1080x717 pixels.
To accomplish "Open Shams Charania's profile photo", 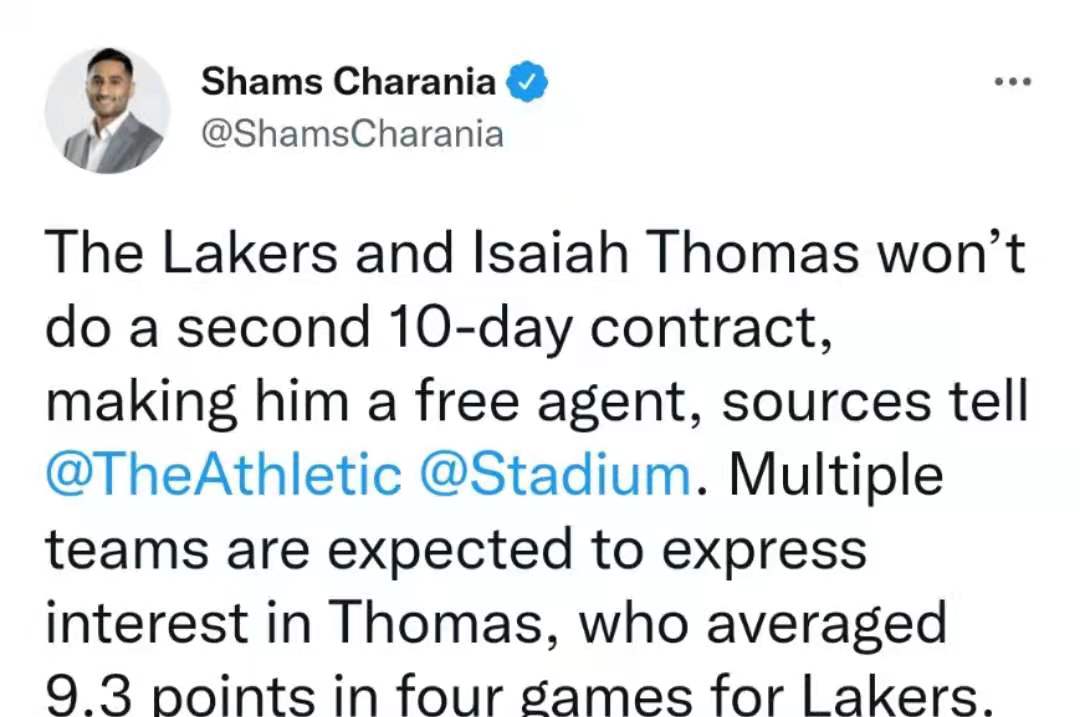I will tap(107, 110).
